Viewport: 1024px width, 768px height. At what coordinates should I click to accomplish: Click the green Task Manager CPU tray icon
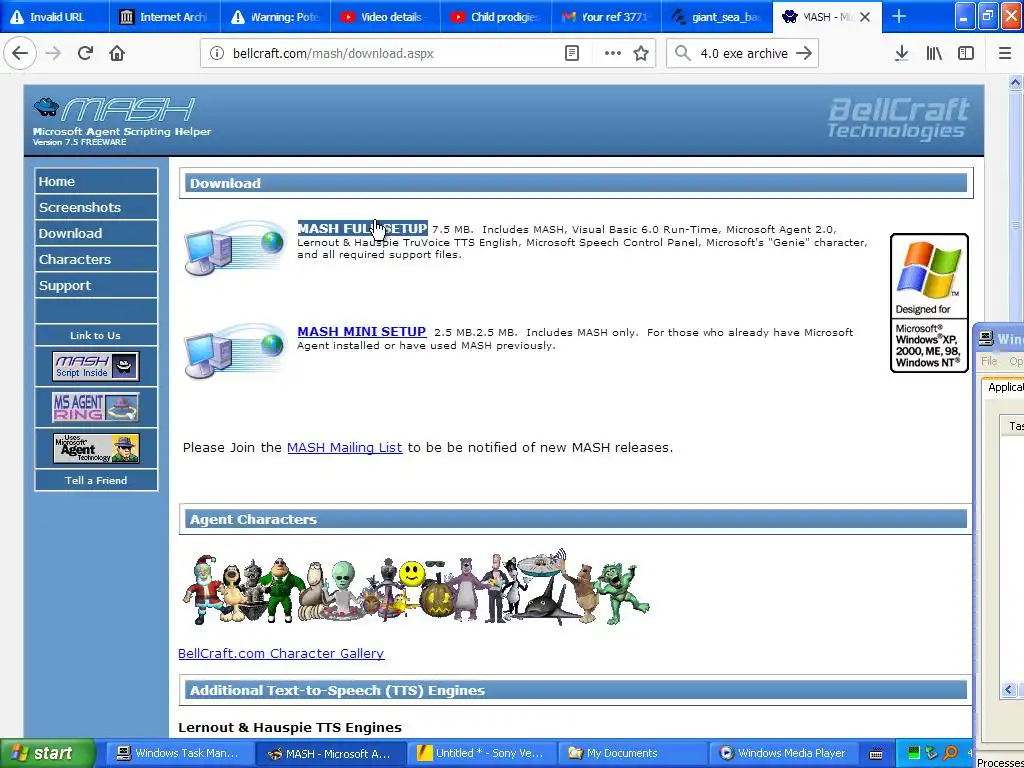point(914,753)
